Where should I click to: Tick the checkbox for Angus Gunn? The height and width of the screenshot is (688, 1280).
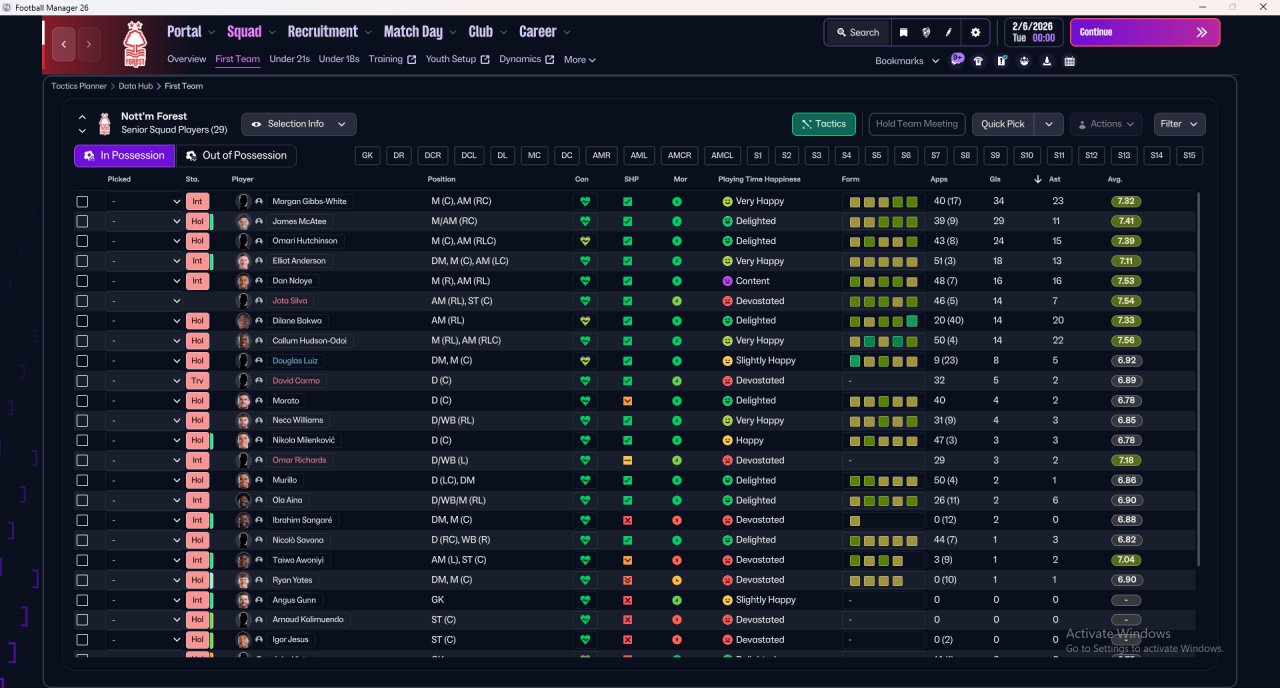click(x=82, y=600)
